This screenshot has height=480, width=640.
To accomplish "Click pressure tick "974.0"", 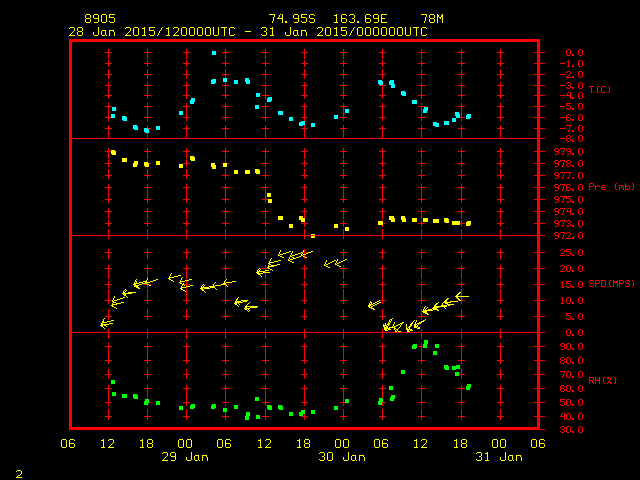I will tap(569, 212).
